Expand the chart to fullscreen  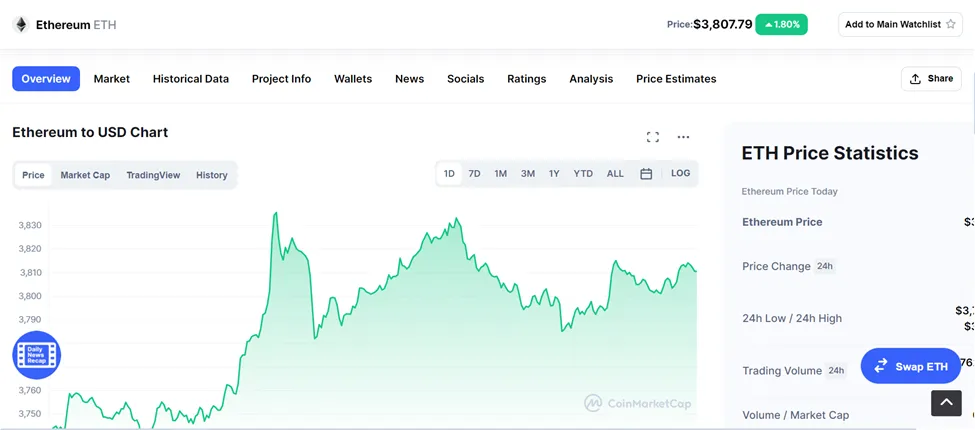pos(652,137)
